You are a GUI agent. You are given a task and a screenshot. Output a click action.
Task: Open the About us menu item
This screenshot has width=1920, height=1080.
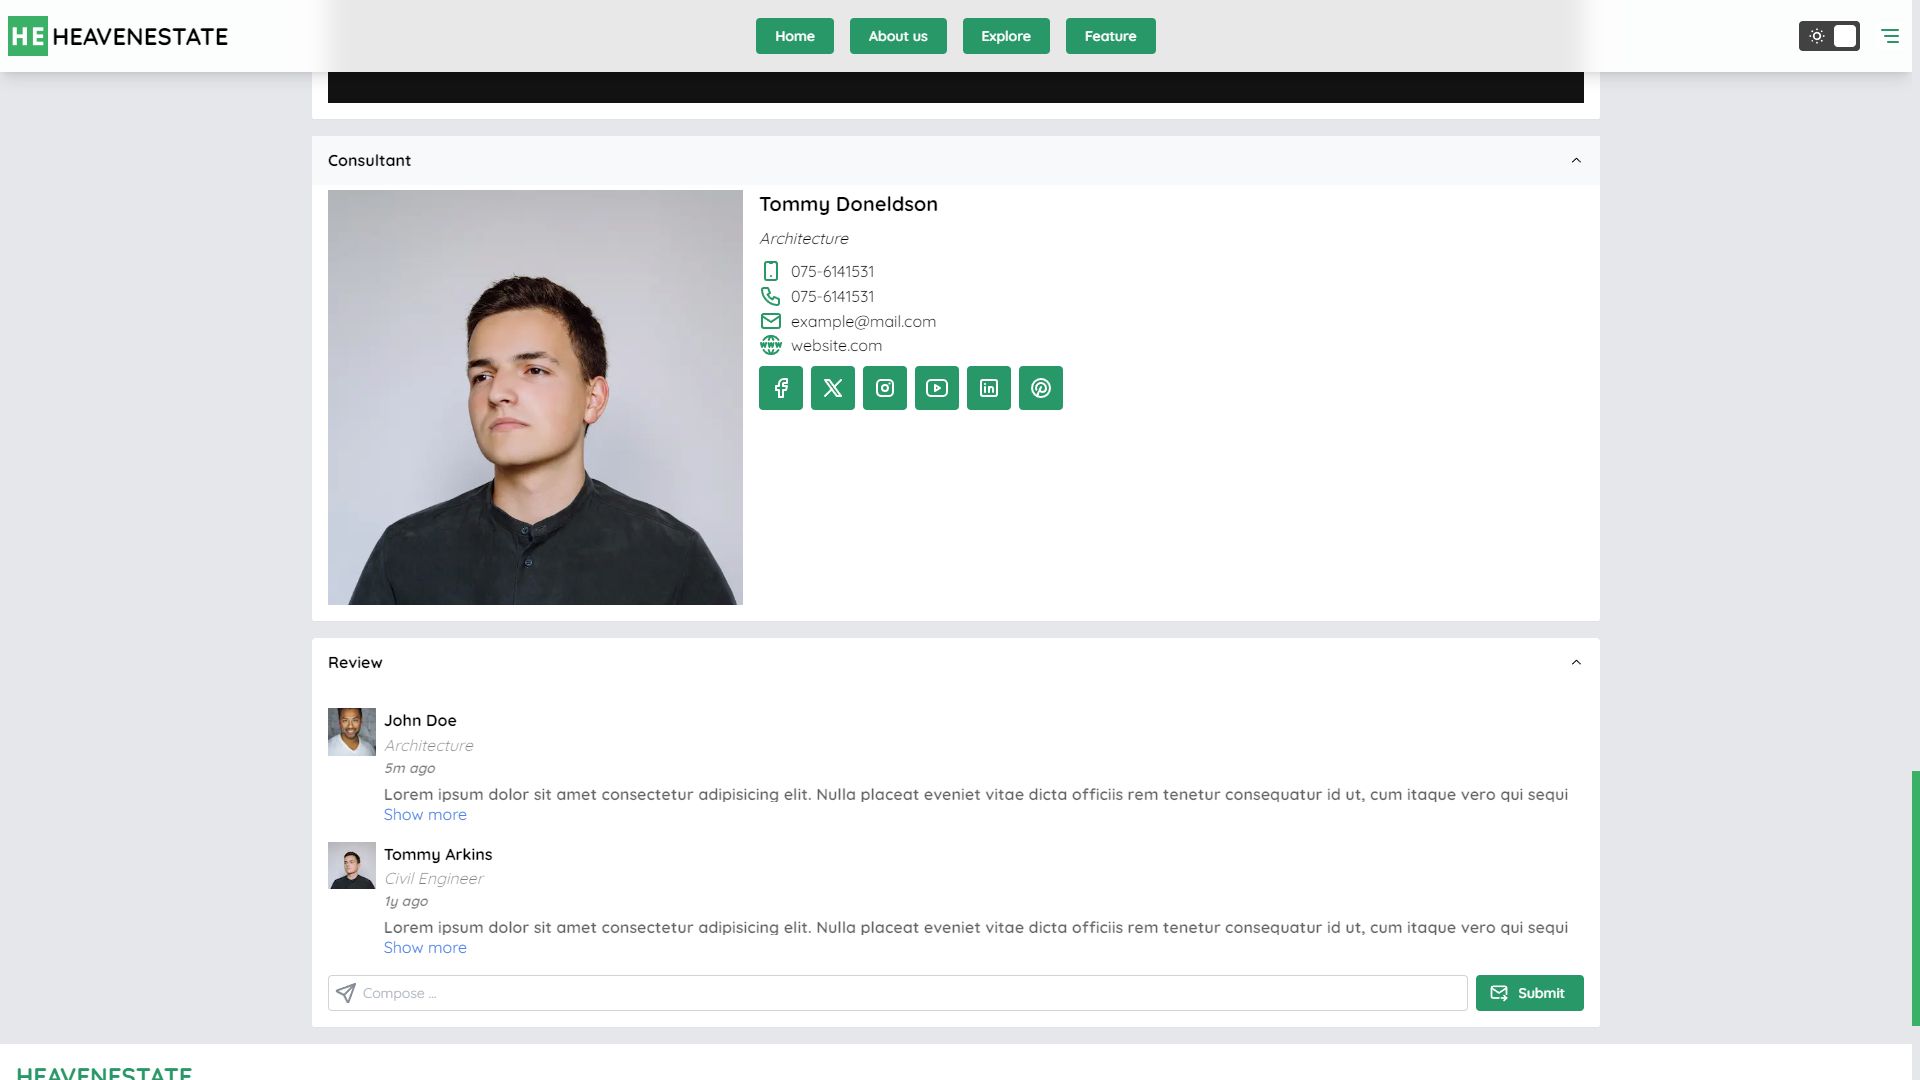click(898, 36)
